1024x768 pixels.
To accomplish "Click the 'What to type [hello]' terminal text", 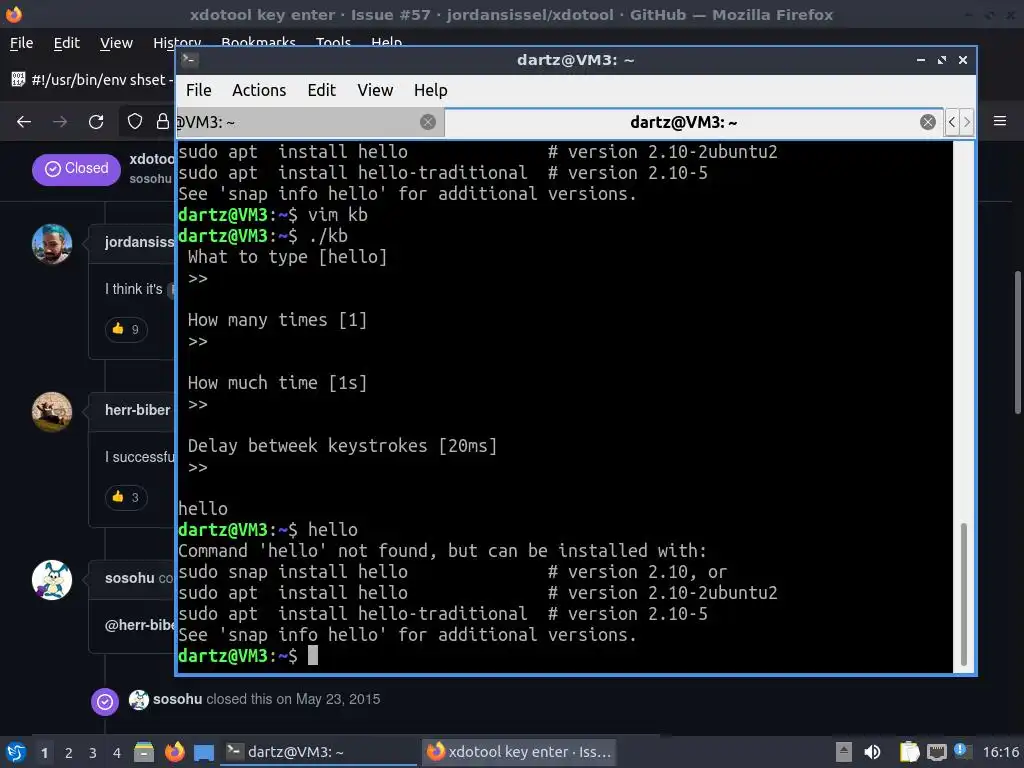I will (287, 257).
